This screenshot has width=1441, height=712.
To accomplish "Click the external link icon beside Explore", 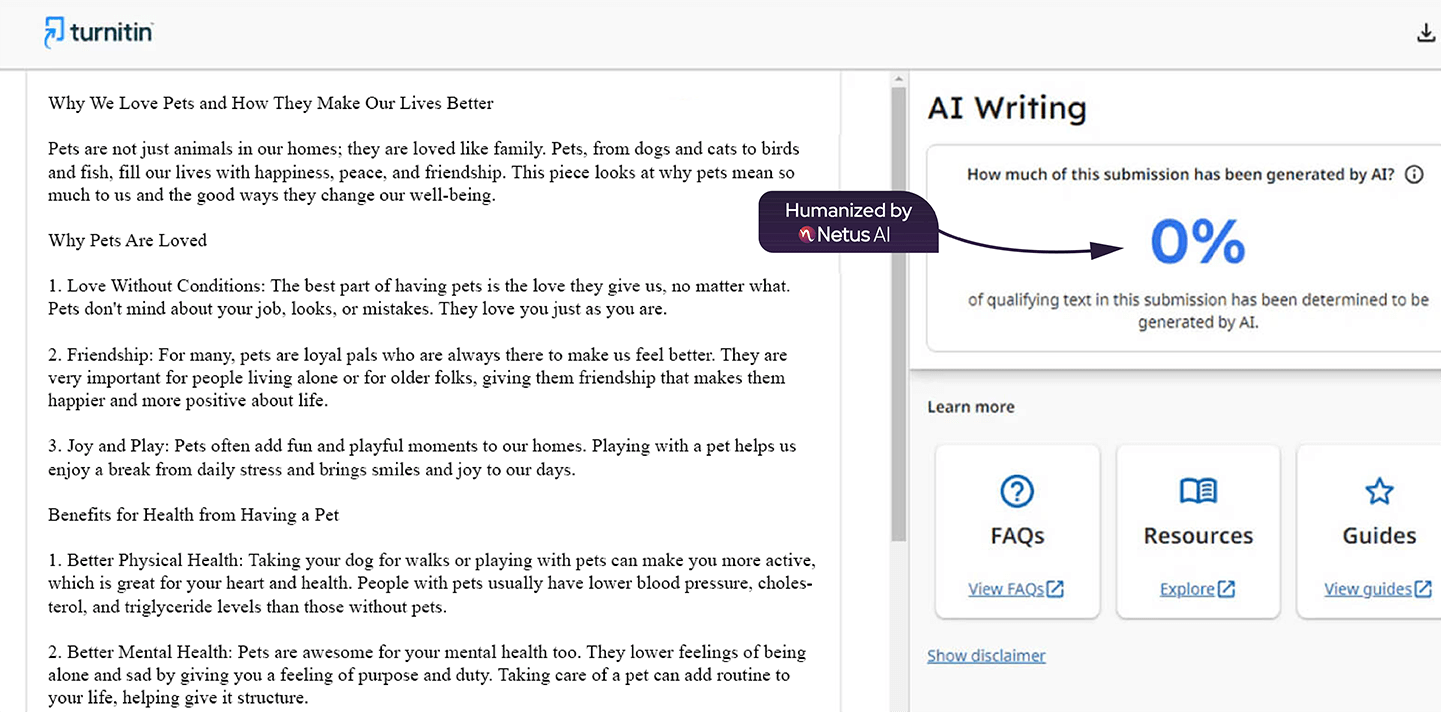I will click(x=1227, y=589).
